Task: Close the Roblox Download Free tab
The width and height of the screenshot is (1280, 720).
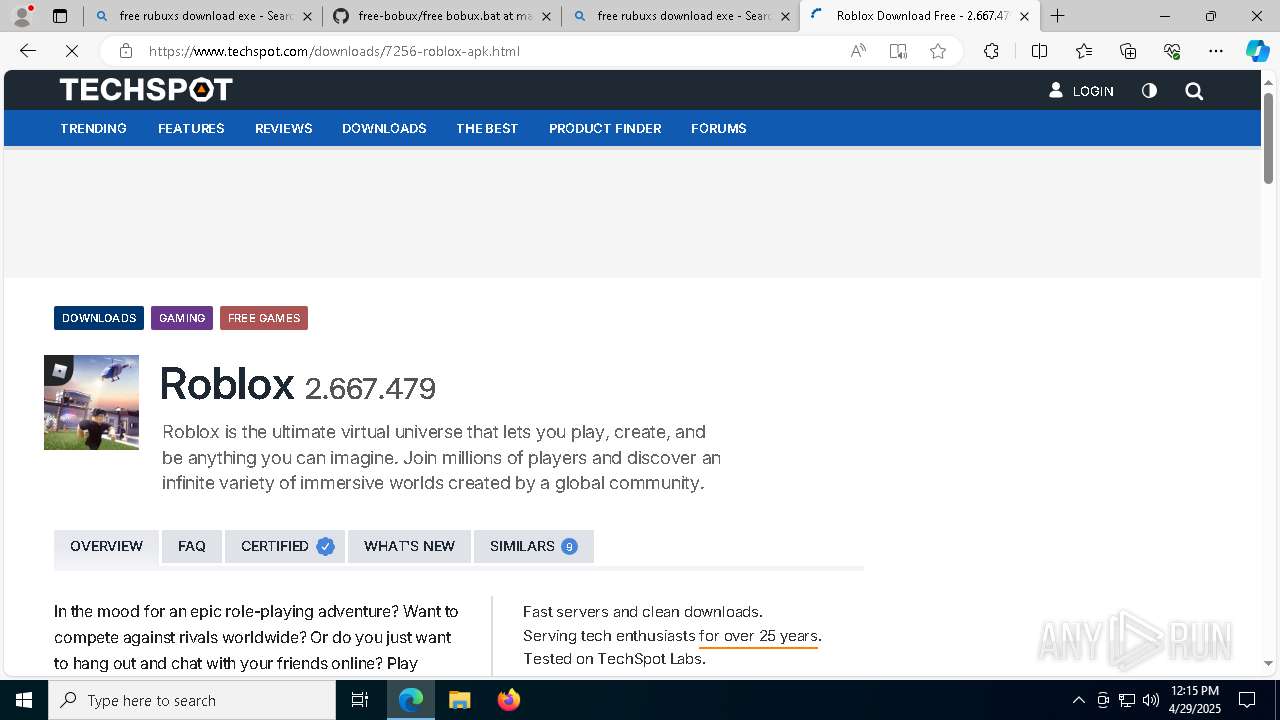Action: pos(1024,16)
